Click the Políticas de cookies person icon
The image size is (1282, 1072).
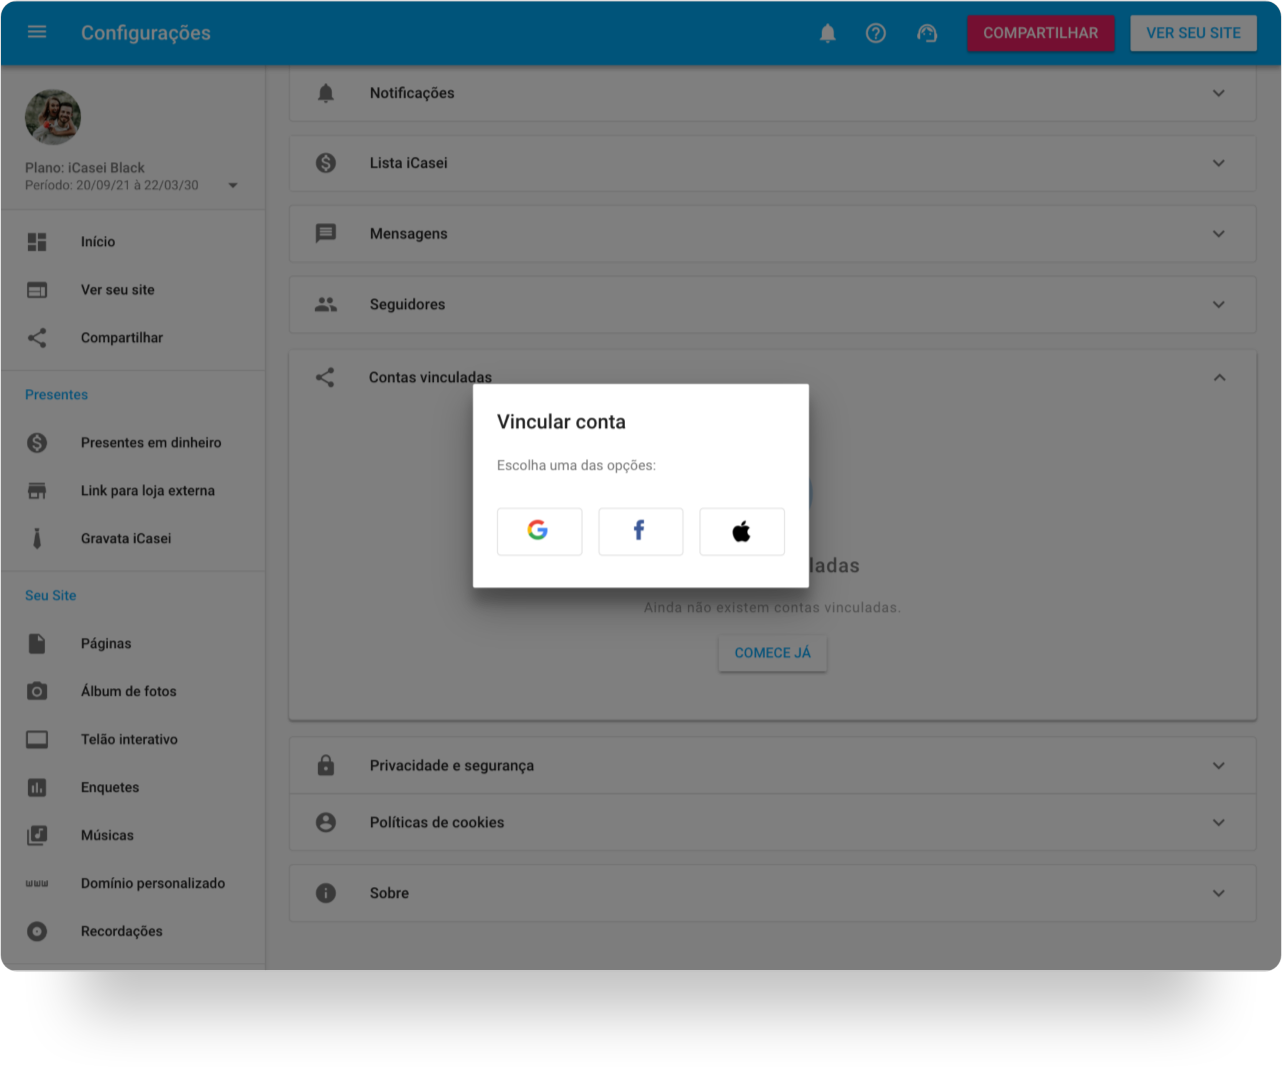[326, 822]
